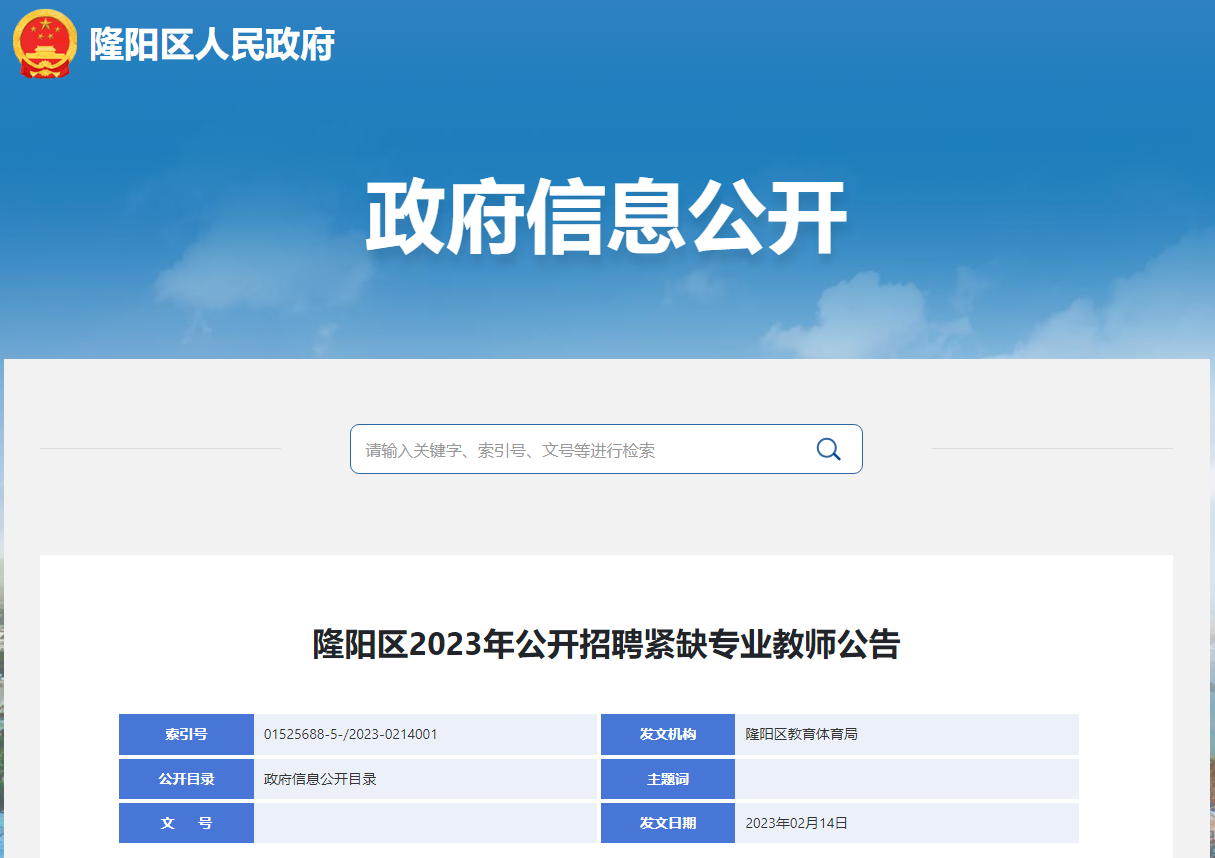Click the 公开目录 label cell
Image resolution: width=1215 pixels, height=858 pixels.
[x=186, y=779]
